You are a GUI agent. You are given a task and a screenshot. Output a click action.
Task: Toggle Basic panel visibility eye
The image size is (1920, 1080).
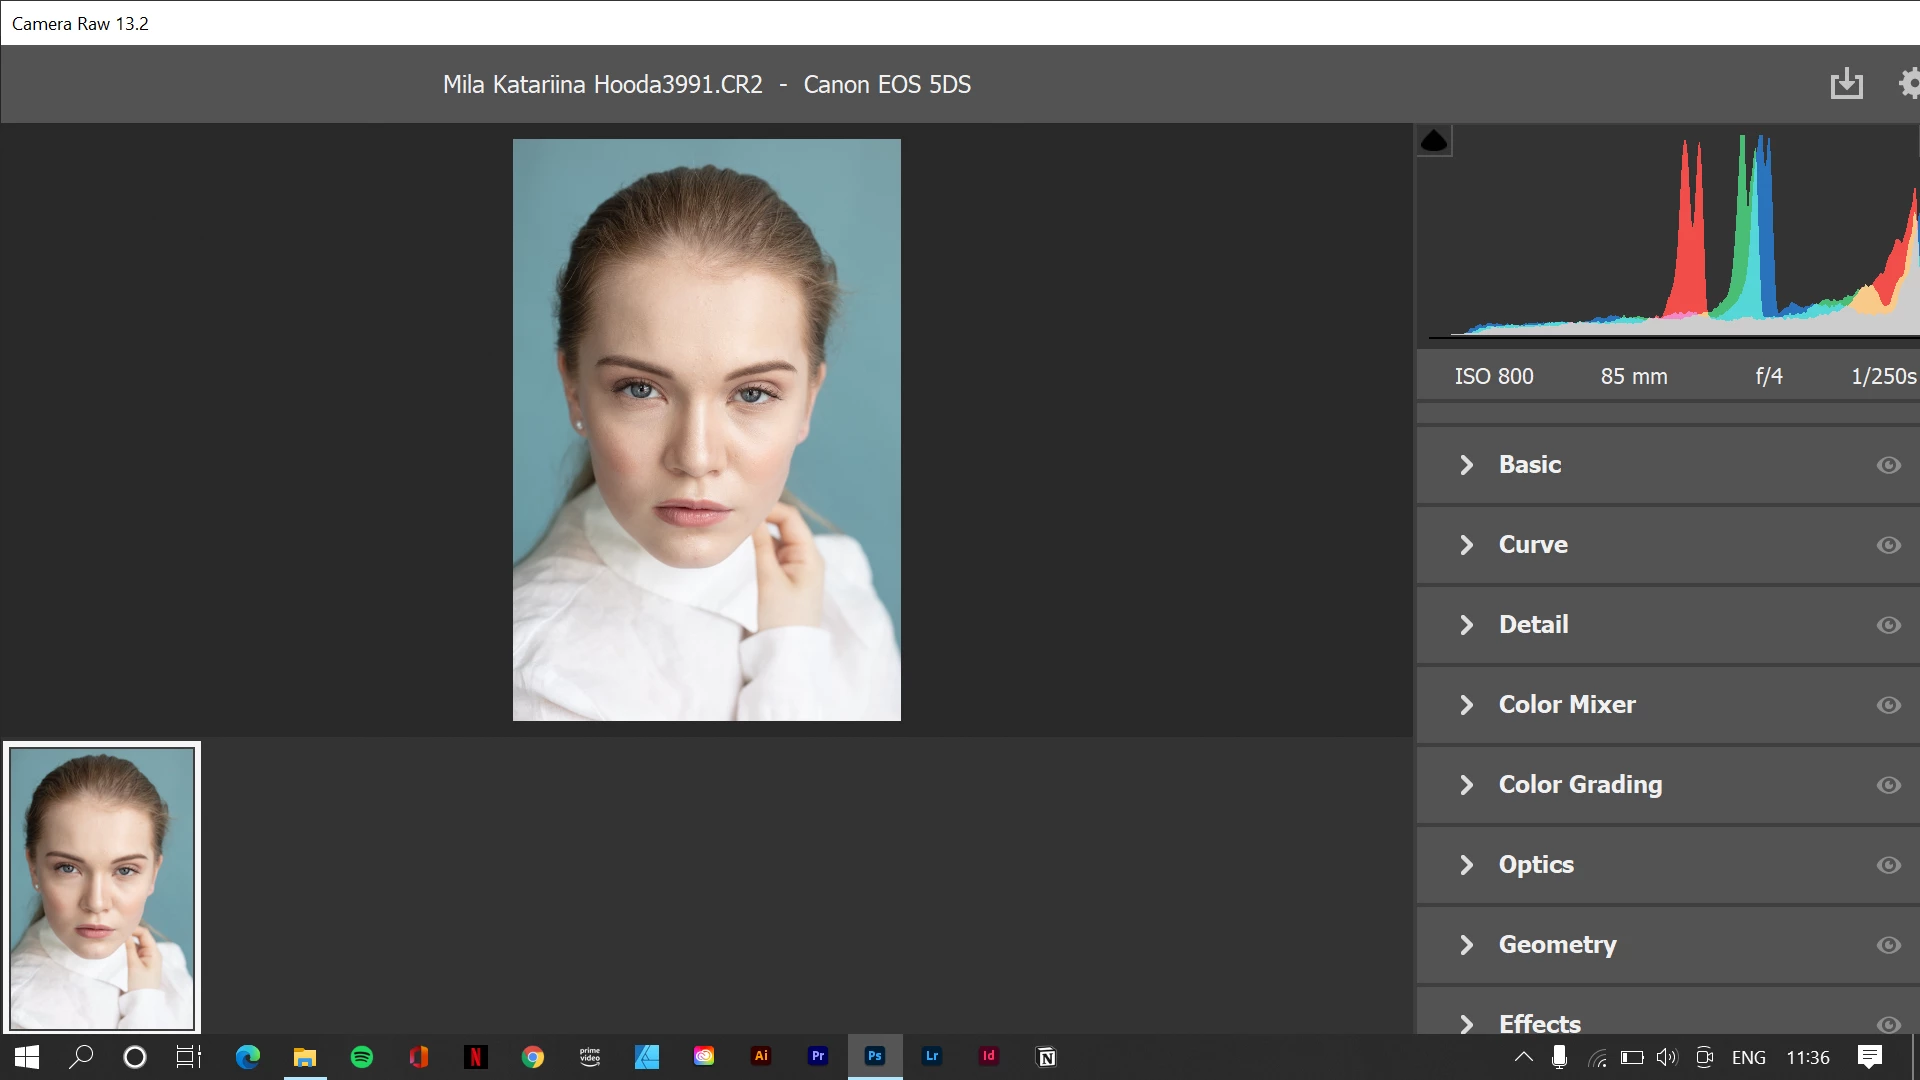coord(1888,465)
